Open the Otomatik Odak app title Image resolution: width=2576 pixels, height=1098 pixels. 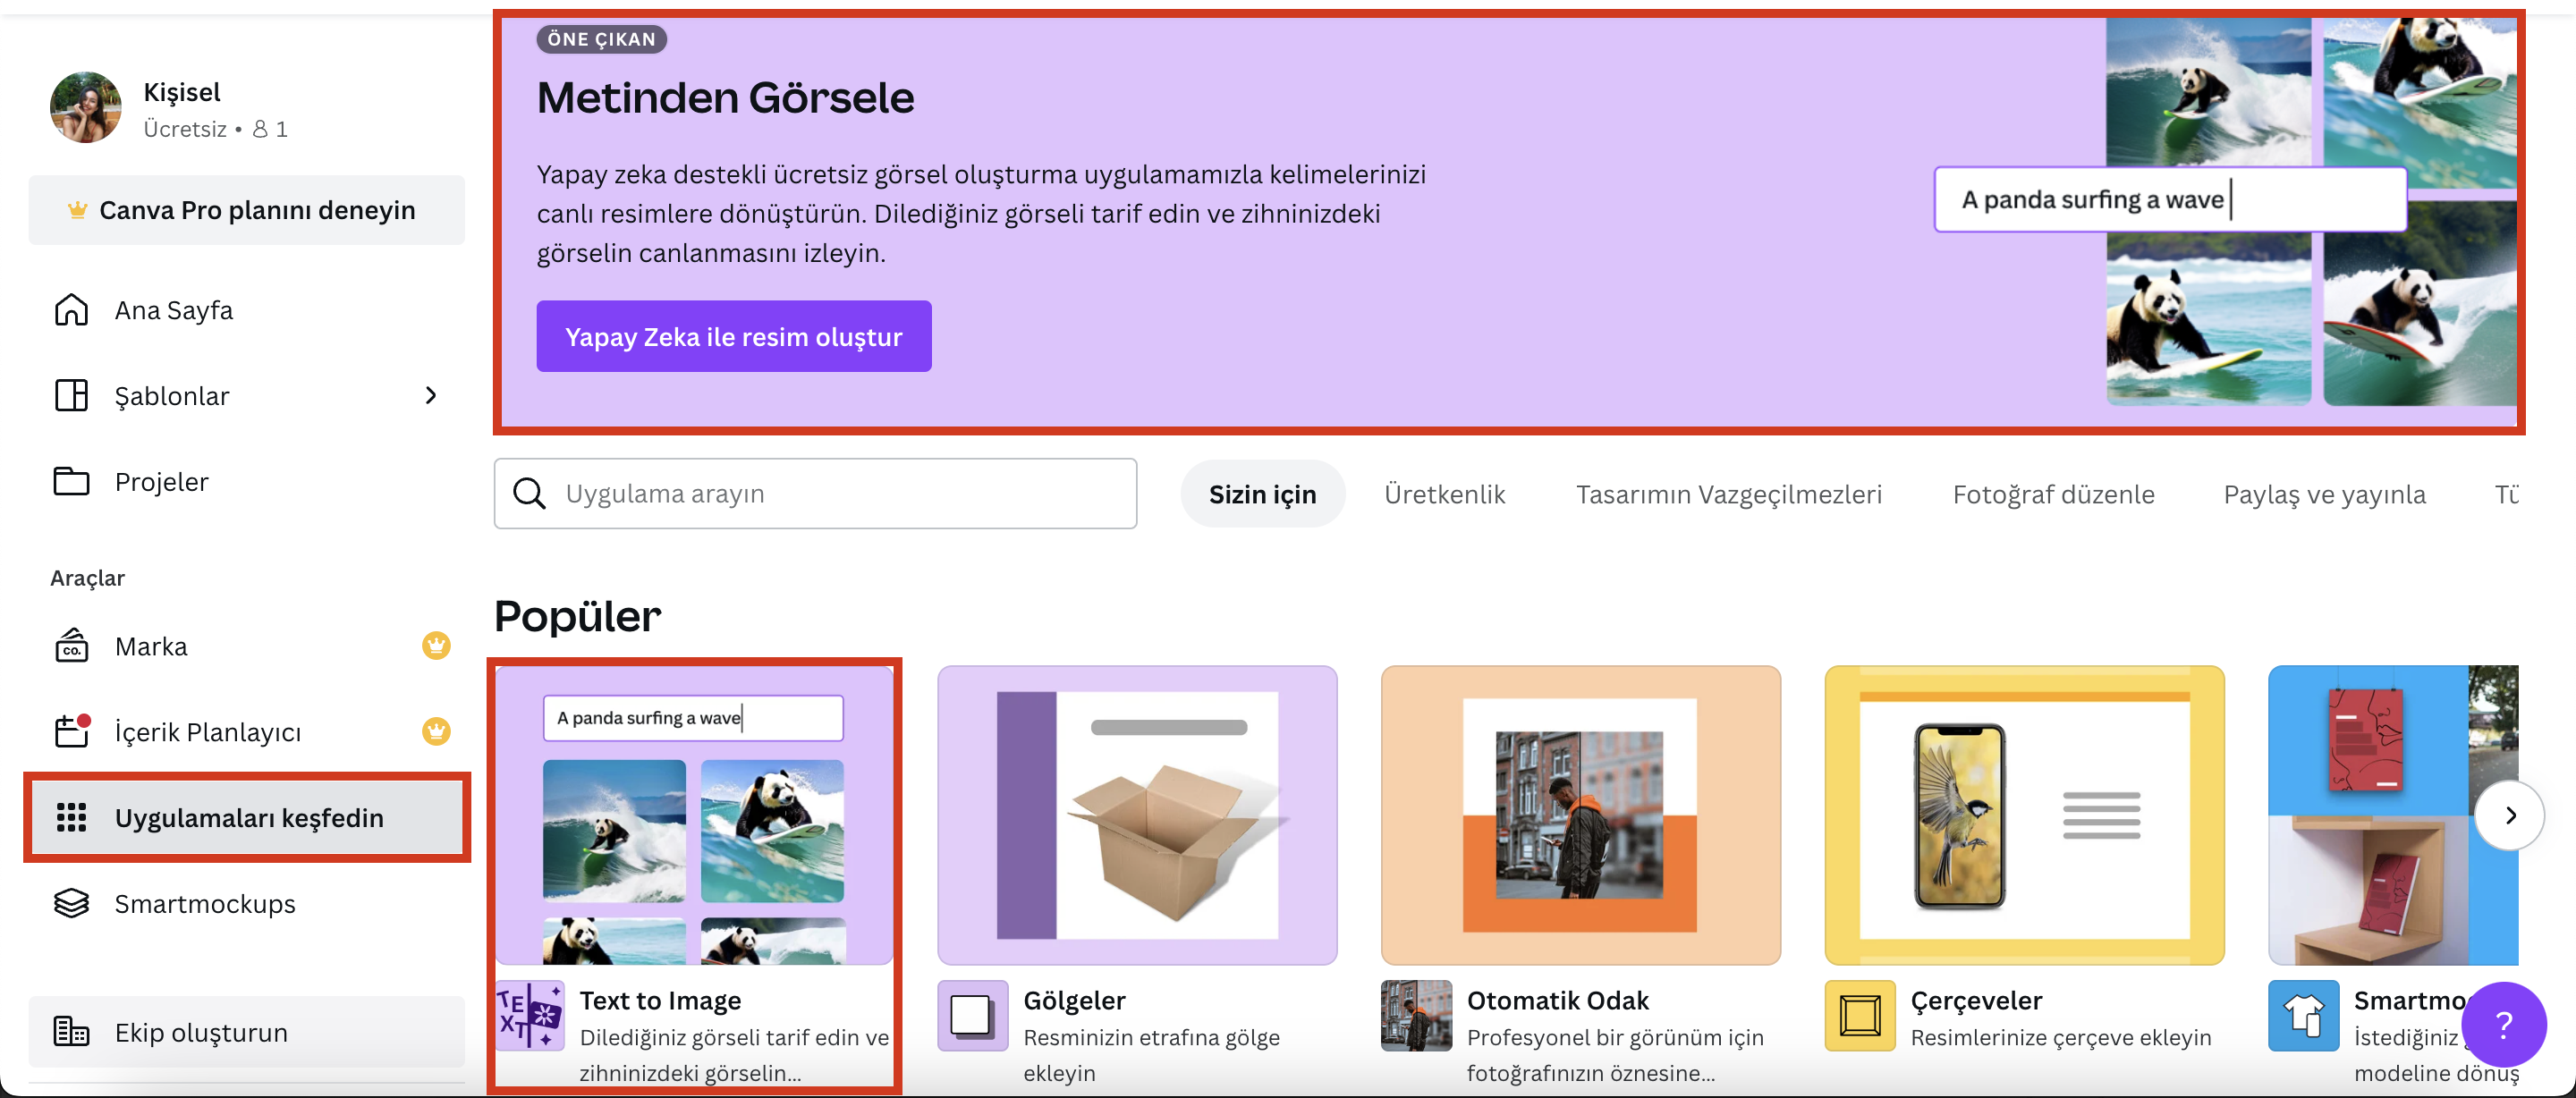pos(1557,1000)
